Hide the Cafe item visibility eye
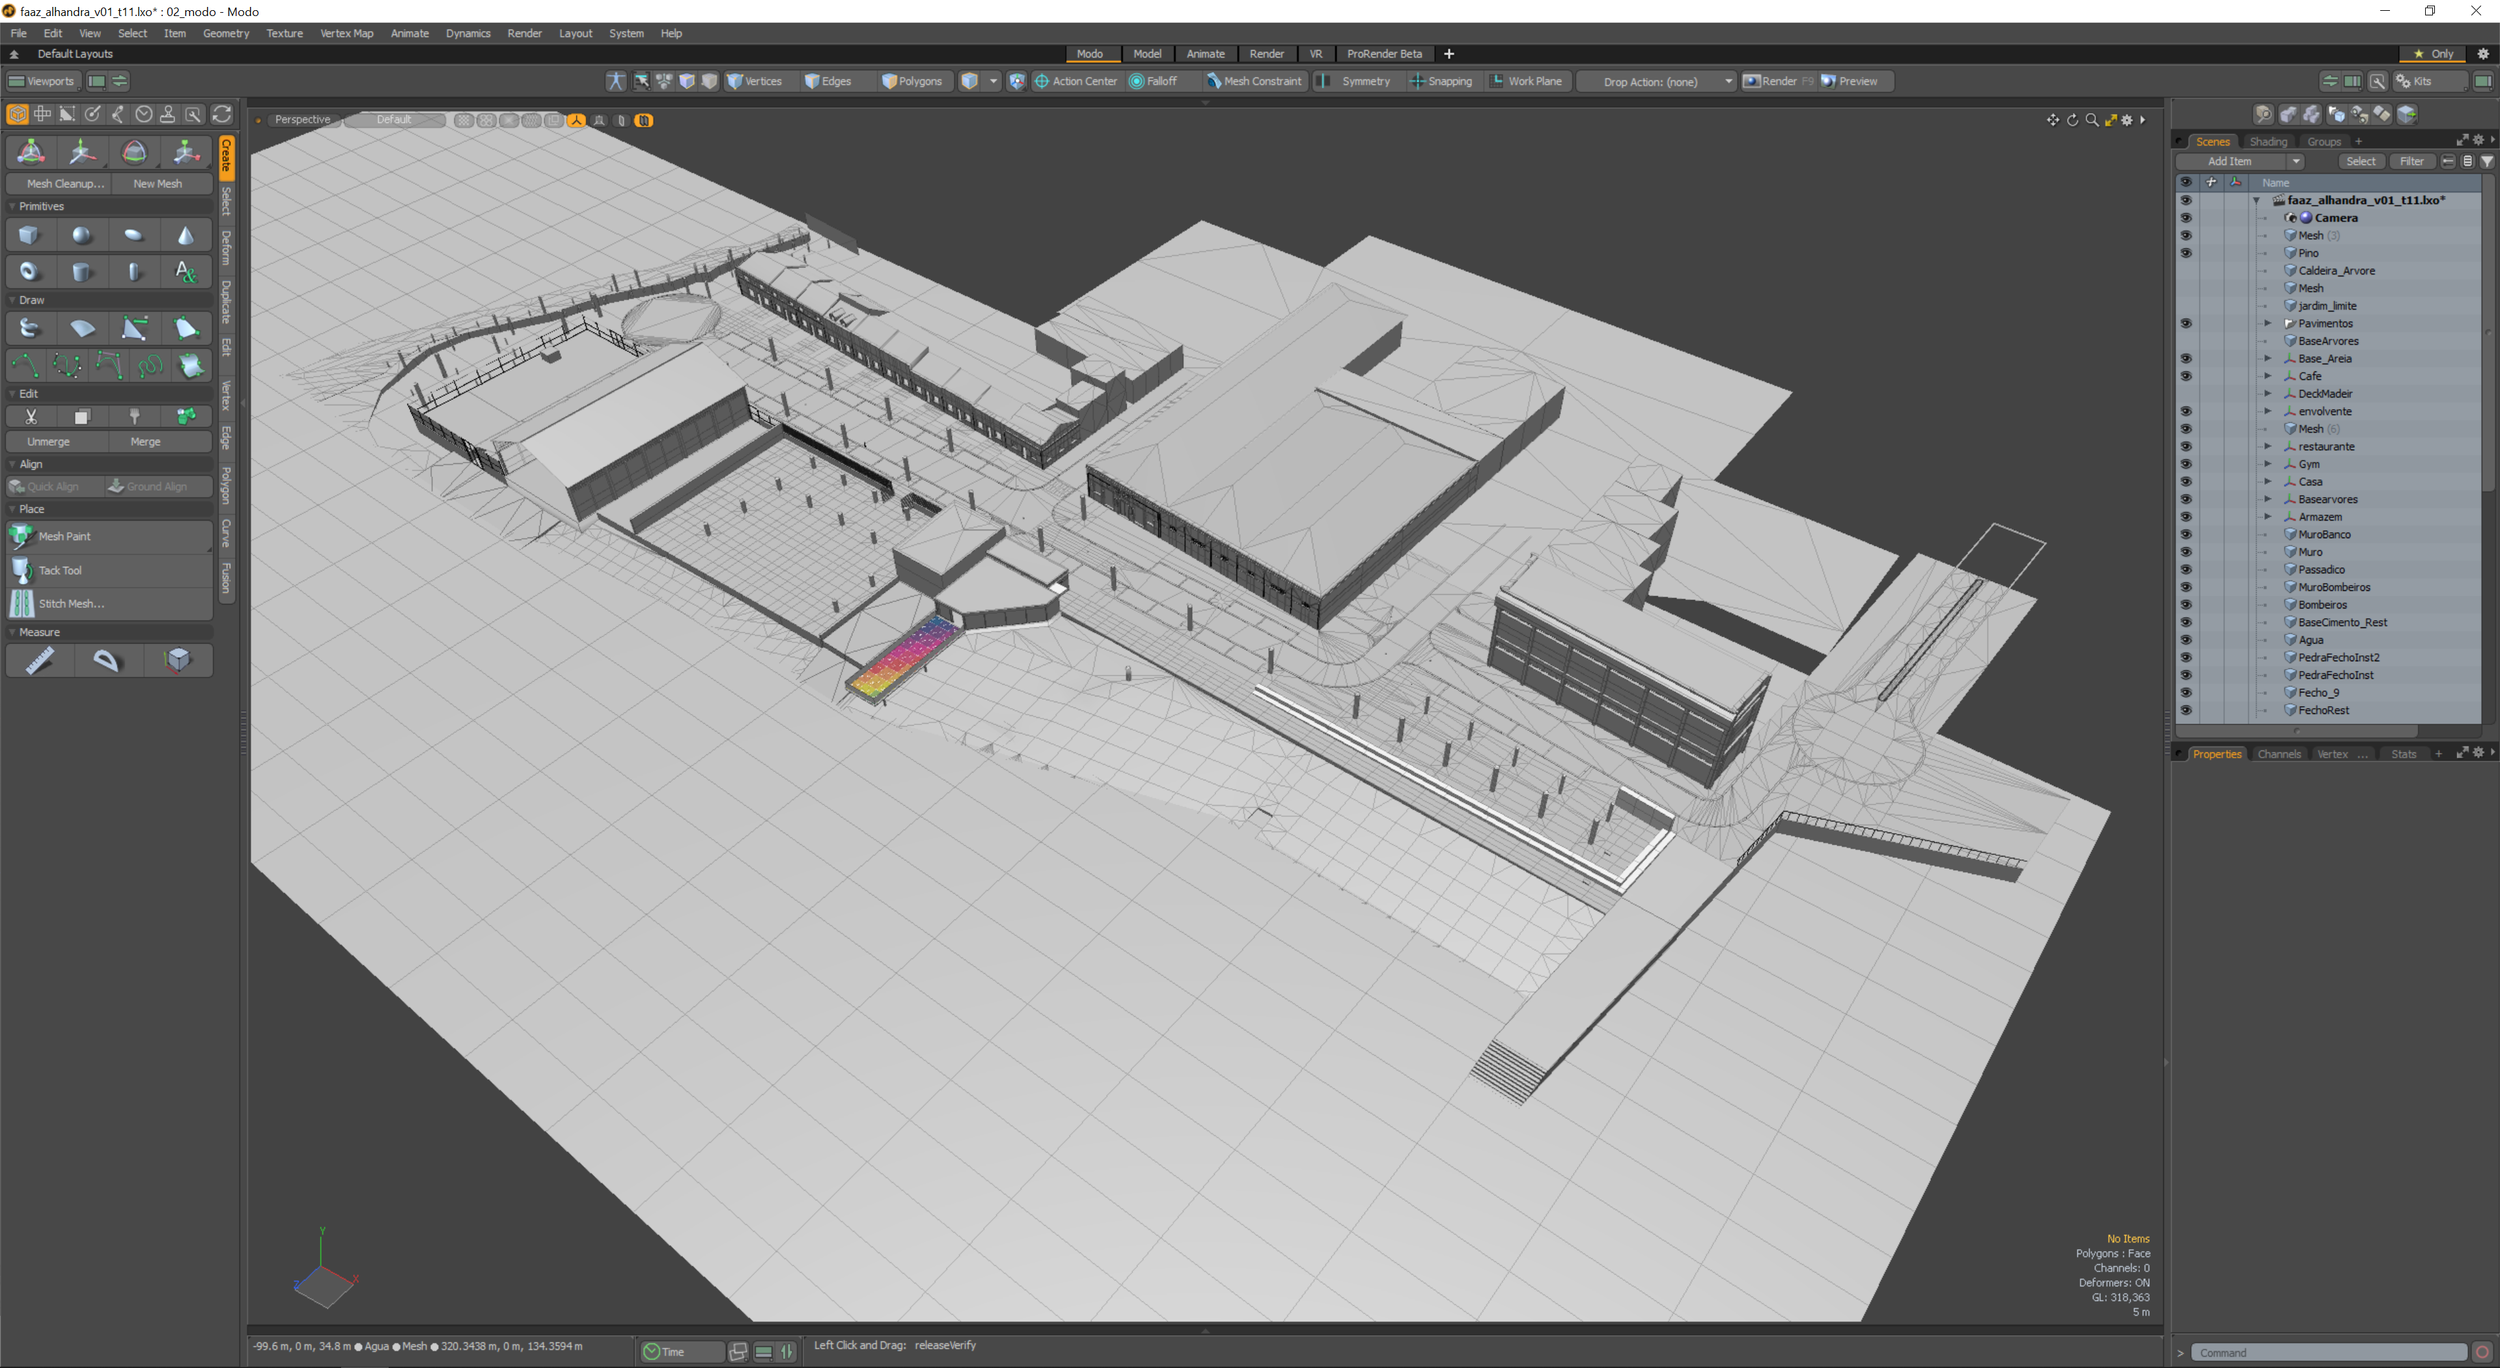The image size is (2500, 1368). tap(2185, 376)
